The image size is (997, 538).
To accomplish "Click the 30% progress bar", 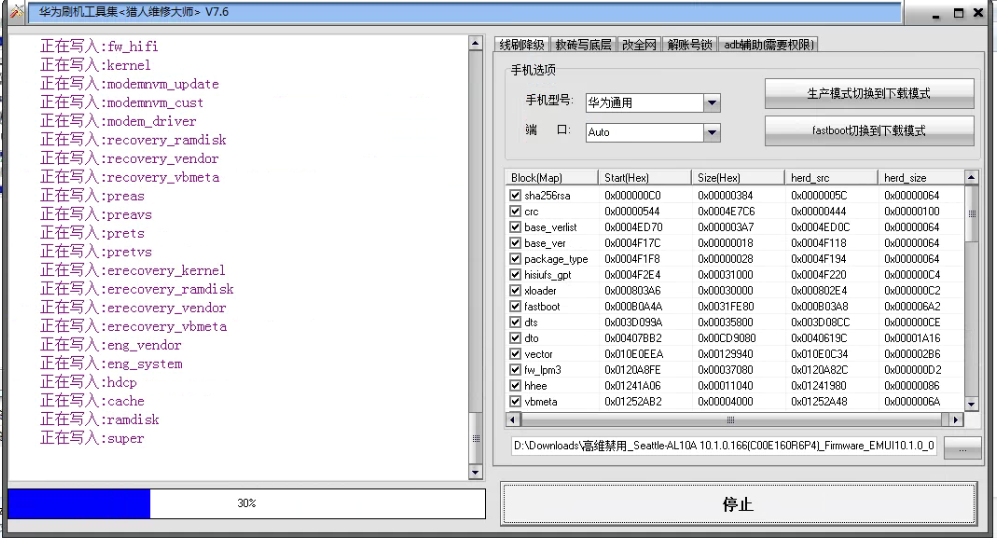I will [247, 504].
